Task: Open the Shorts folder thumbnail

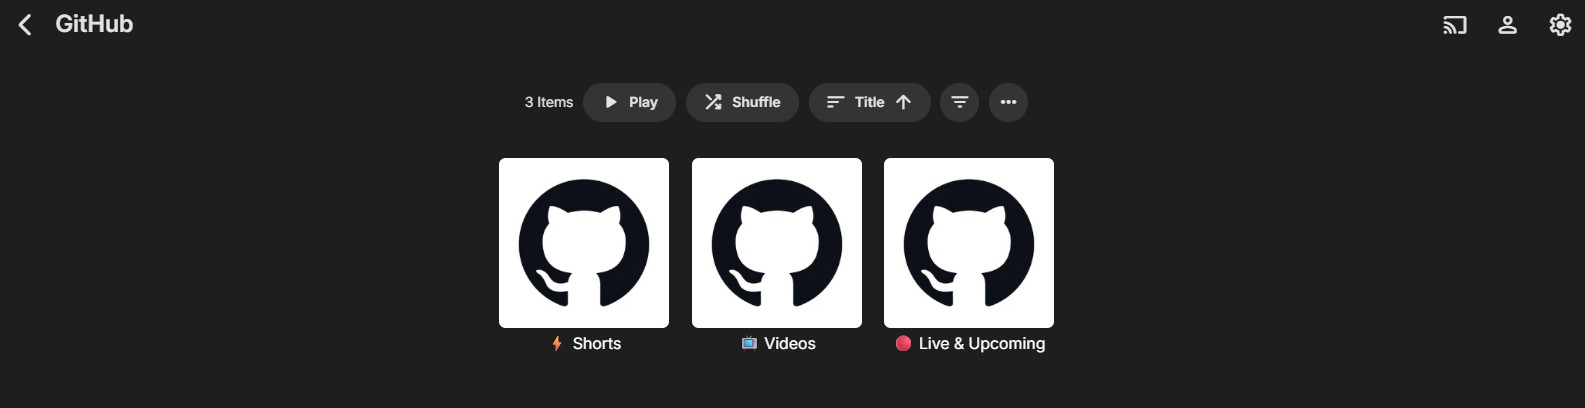Action: [584, 243]
